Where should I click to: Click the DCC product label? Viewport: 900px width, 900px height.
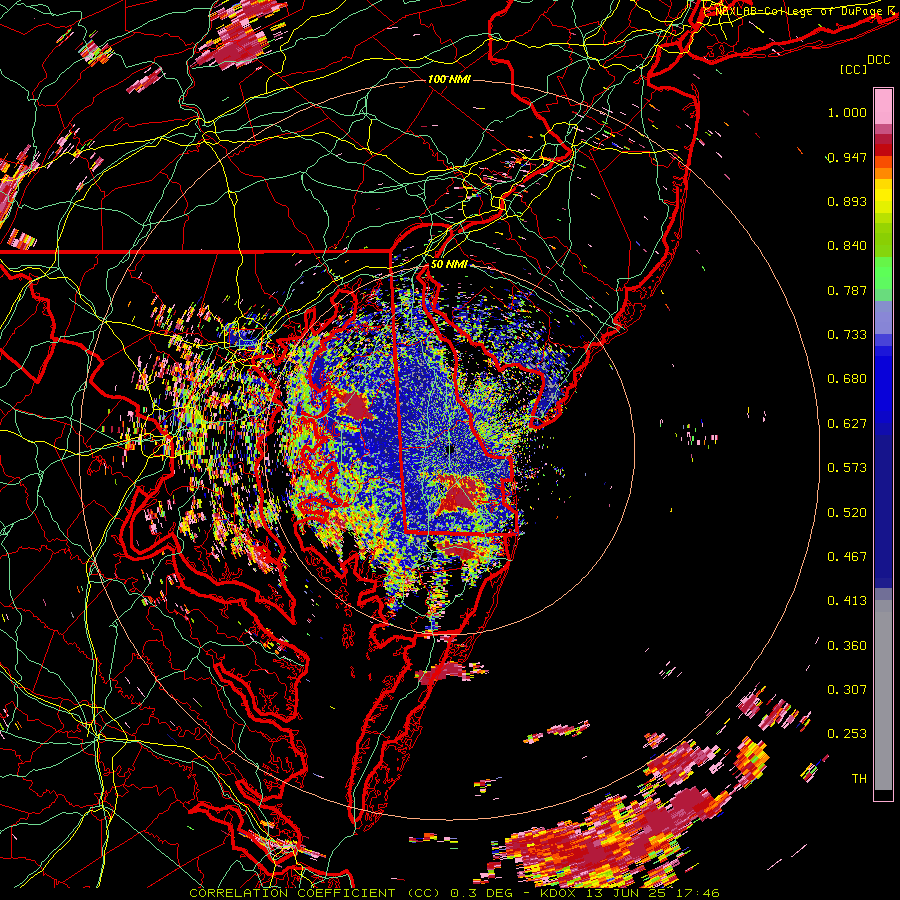tap(878, 60)
